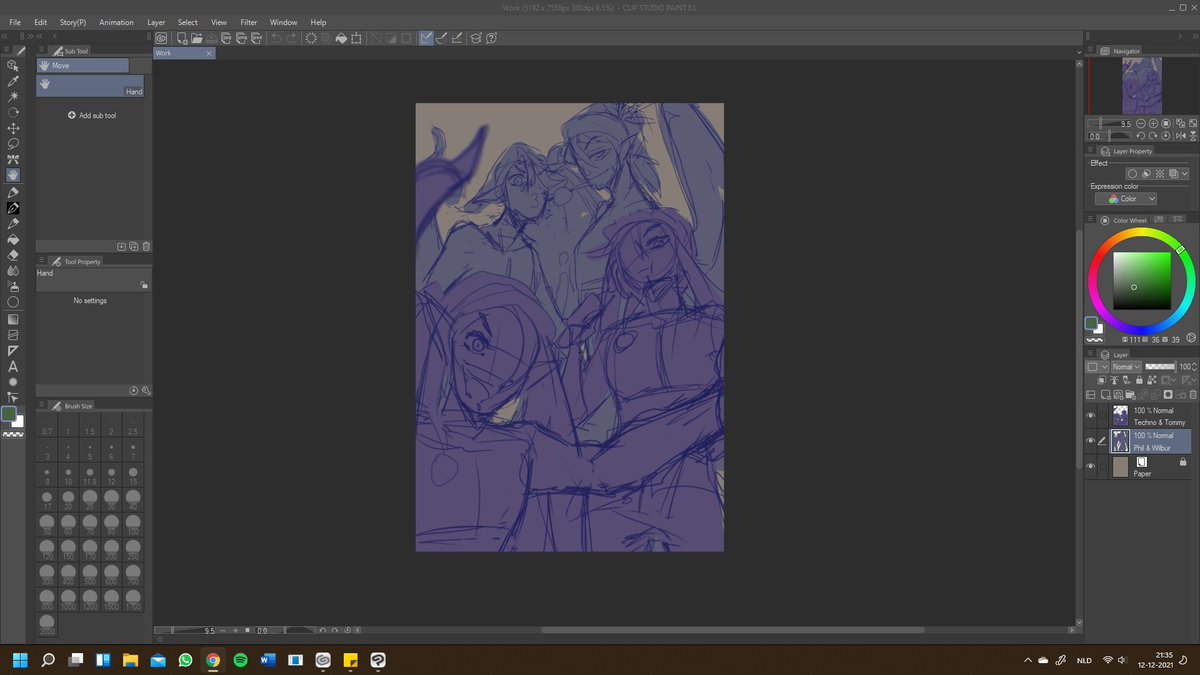Screen dimensions: 1200x675
Task: Select the Lasso selection tool
Action: tap(13, 144)
